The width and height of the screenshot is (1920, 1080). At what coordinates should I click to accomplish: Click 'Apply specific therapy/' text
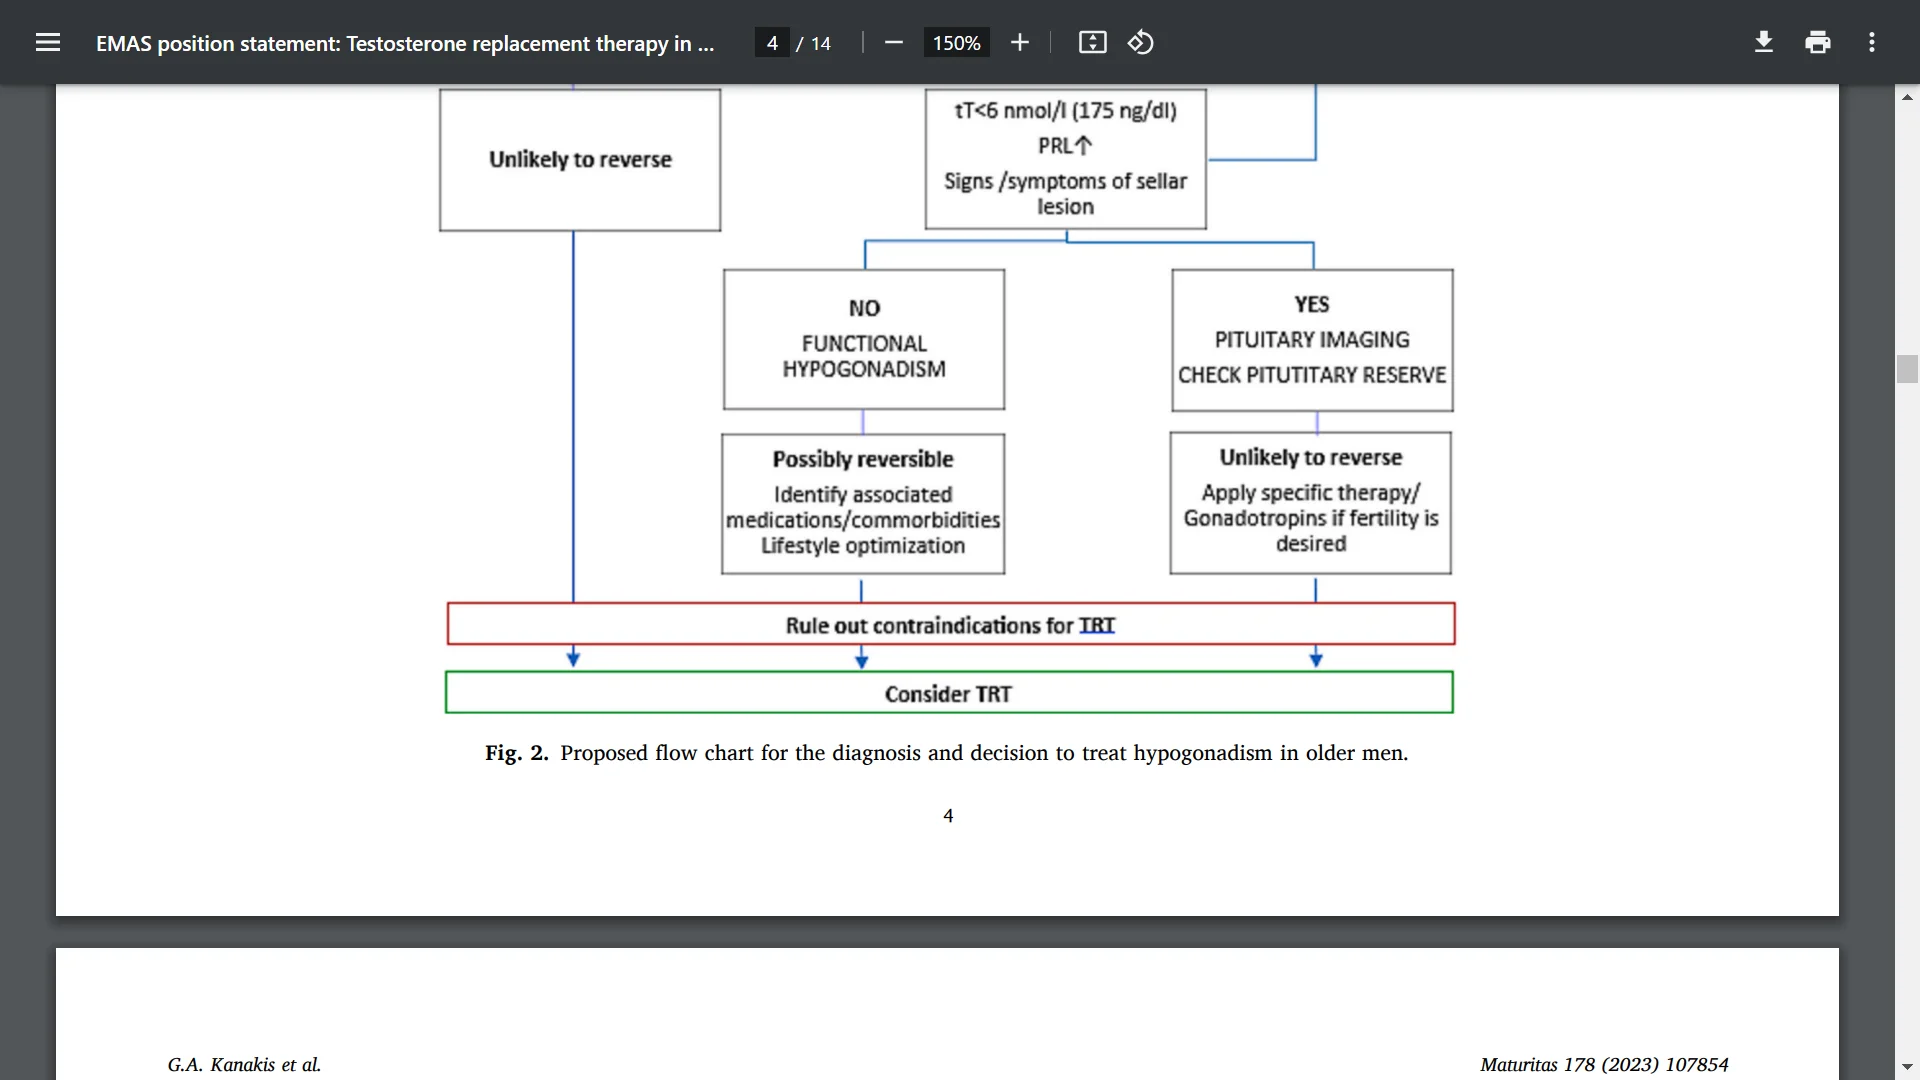(1311, 493)
